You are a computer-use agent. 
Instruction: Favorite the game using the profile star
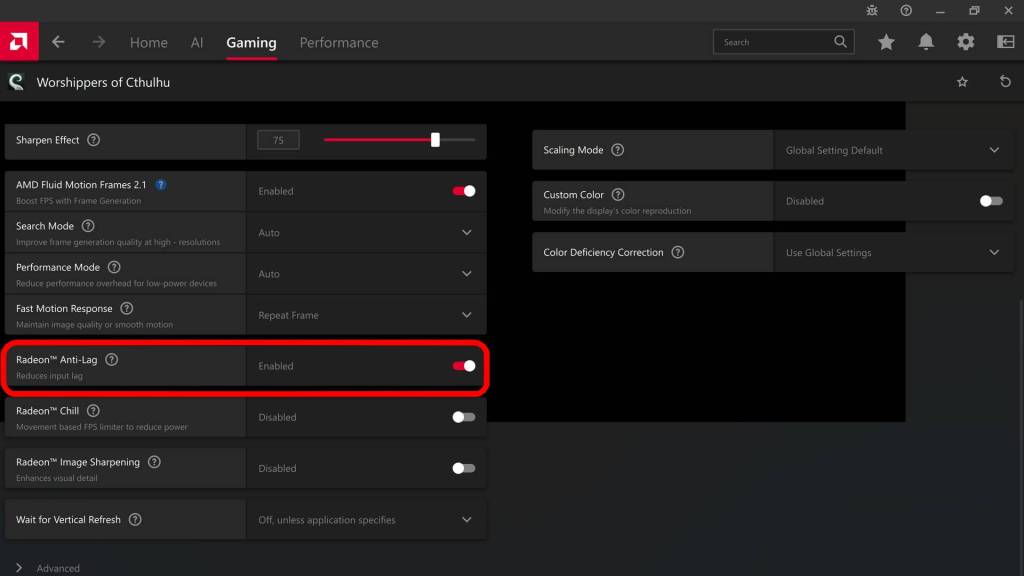962,82
